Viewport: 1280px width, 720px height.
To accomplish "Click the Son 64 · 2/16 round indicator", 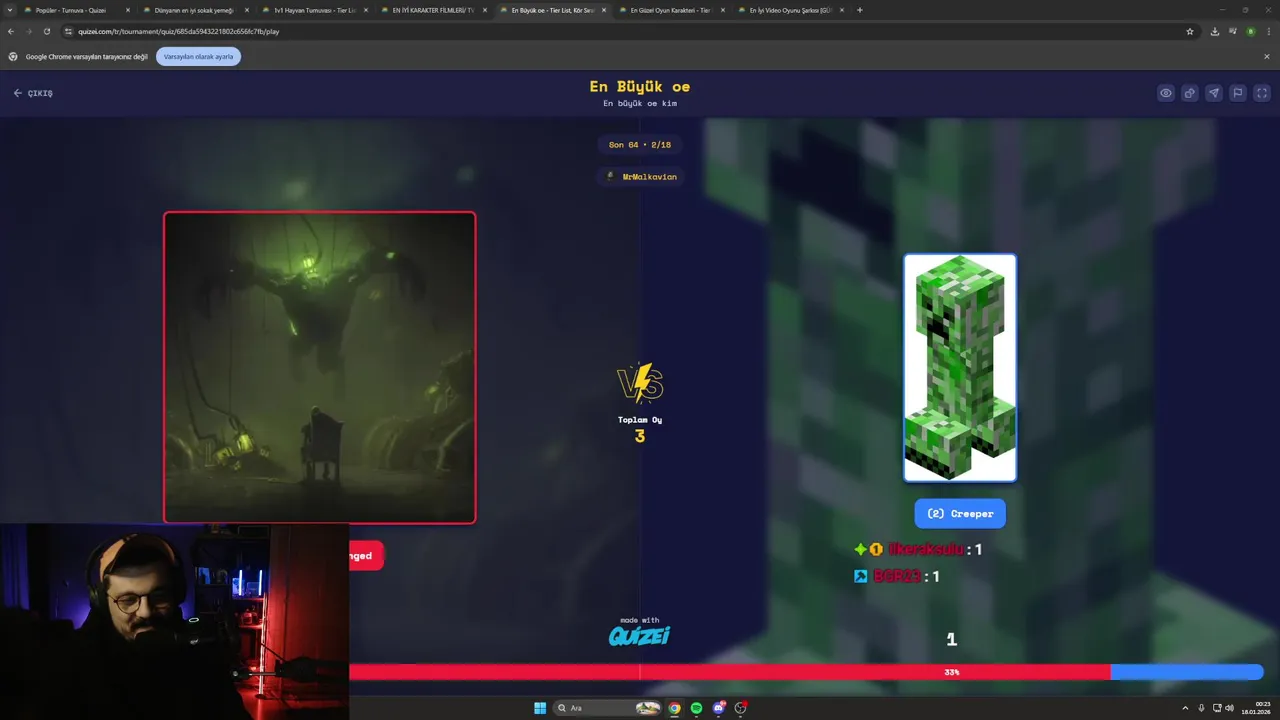I will click(640, 145).
